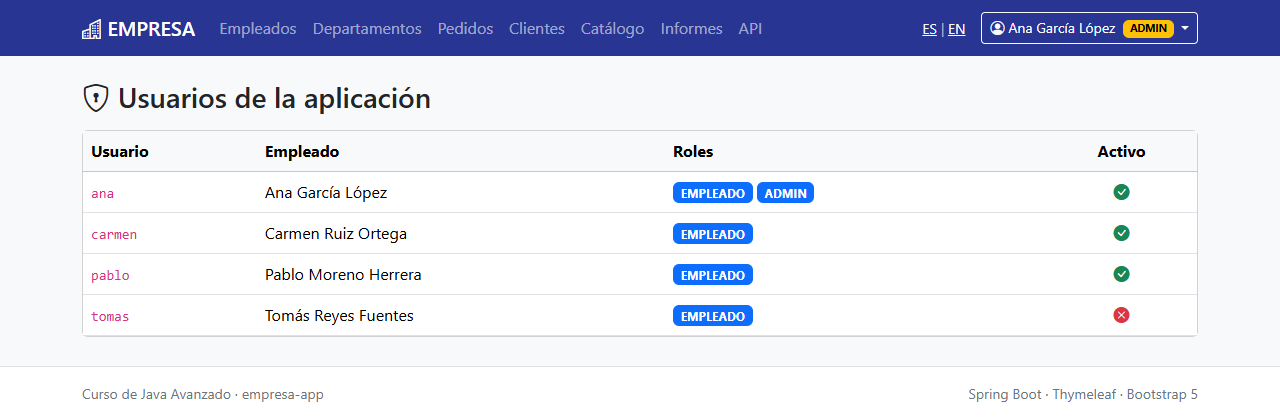
Task: Click the username 'carmen'
Action: [114, 235]
